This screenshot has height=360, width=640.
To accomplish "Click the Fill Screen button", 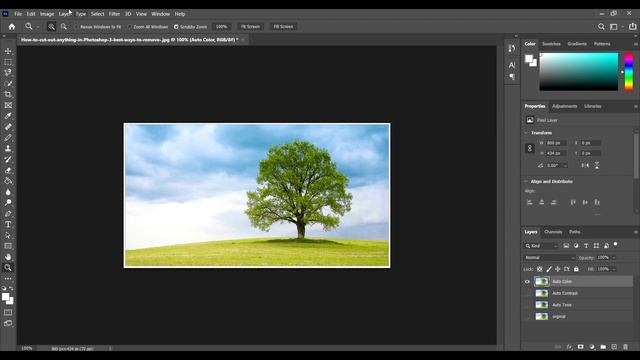I will [x=283, y=27].
